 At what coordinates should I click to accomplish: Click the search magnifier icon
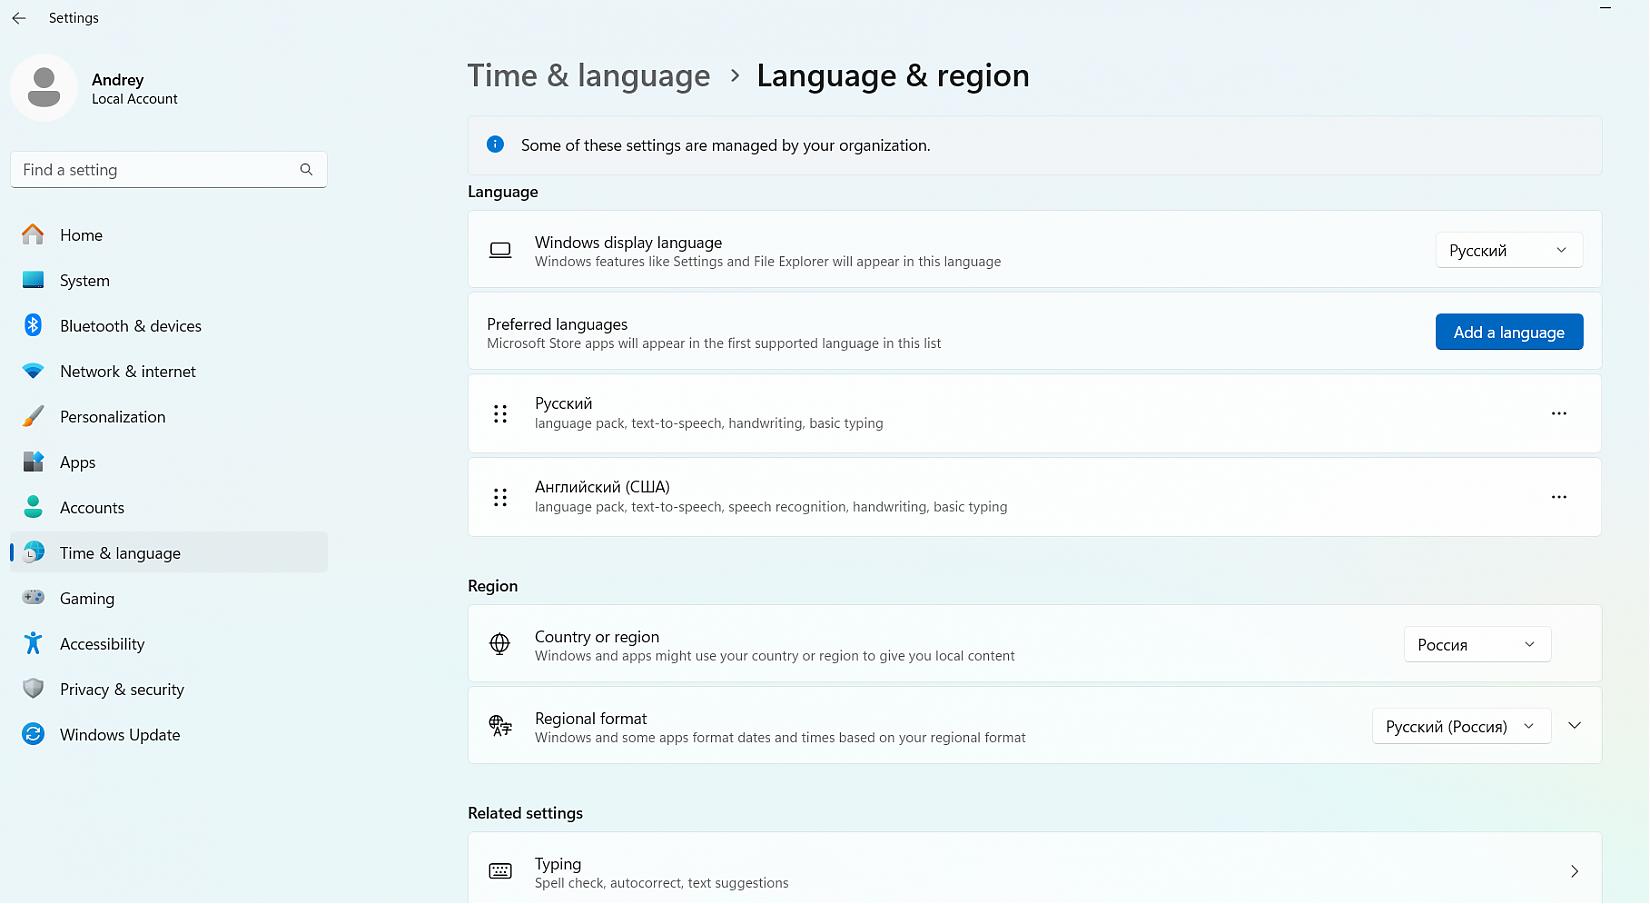pos(306,170)
